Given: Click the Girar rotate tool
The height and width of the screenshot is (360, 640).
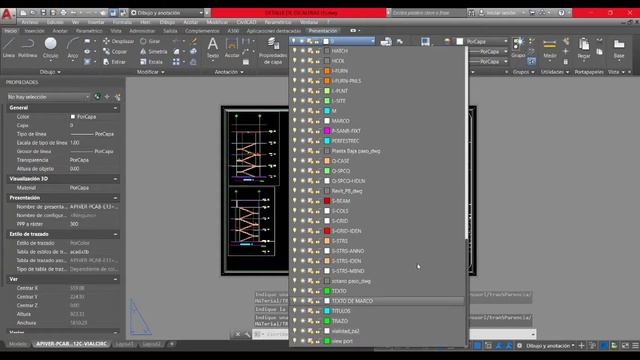Looking at the screenshot, I should coord(150,41).
